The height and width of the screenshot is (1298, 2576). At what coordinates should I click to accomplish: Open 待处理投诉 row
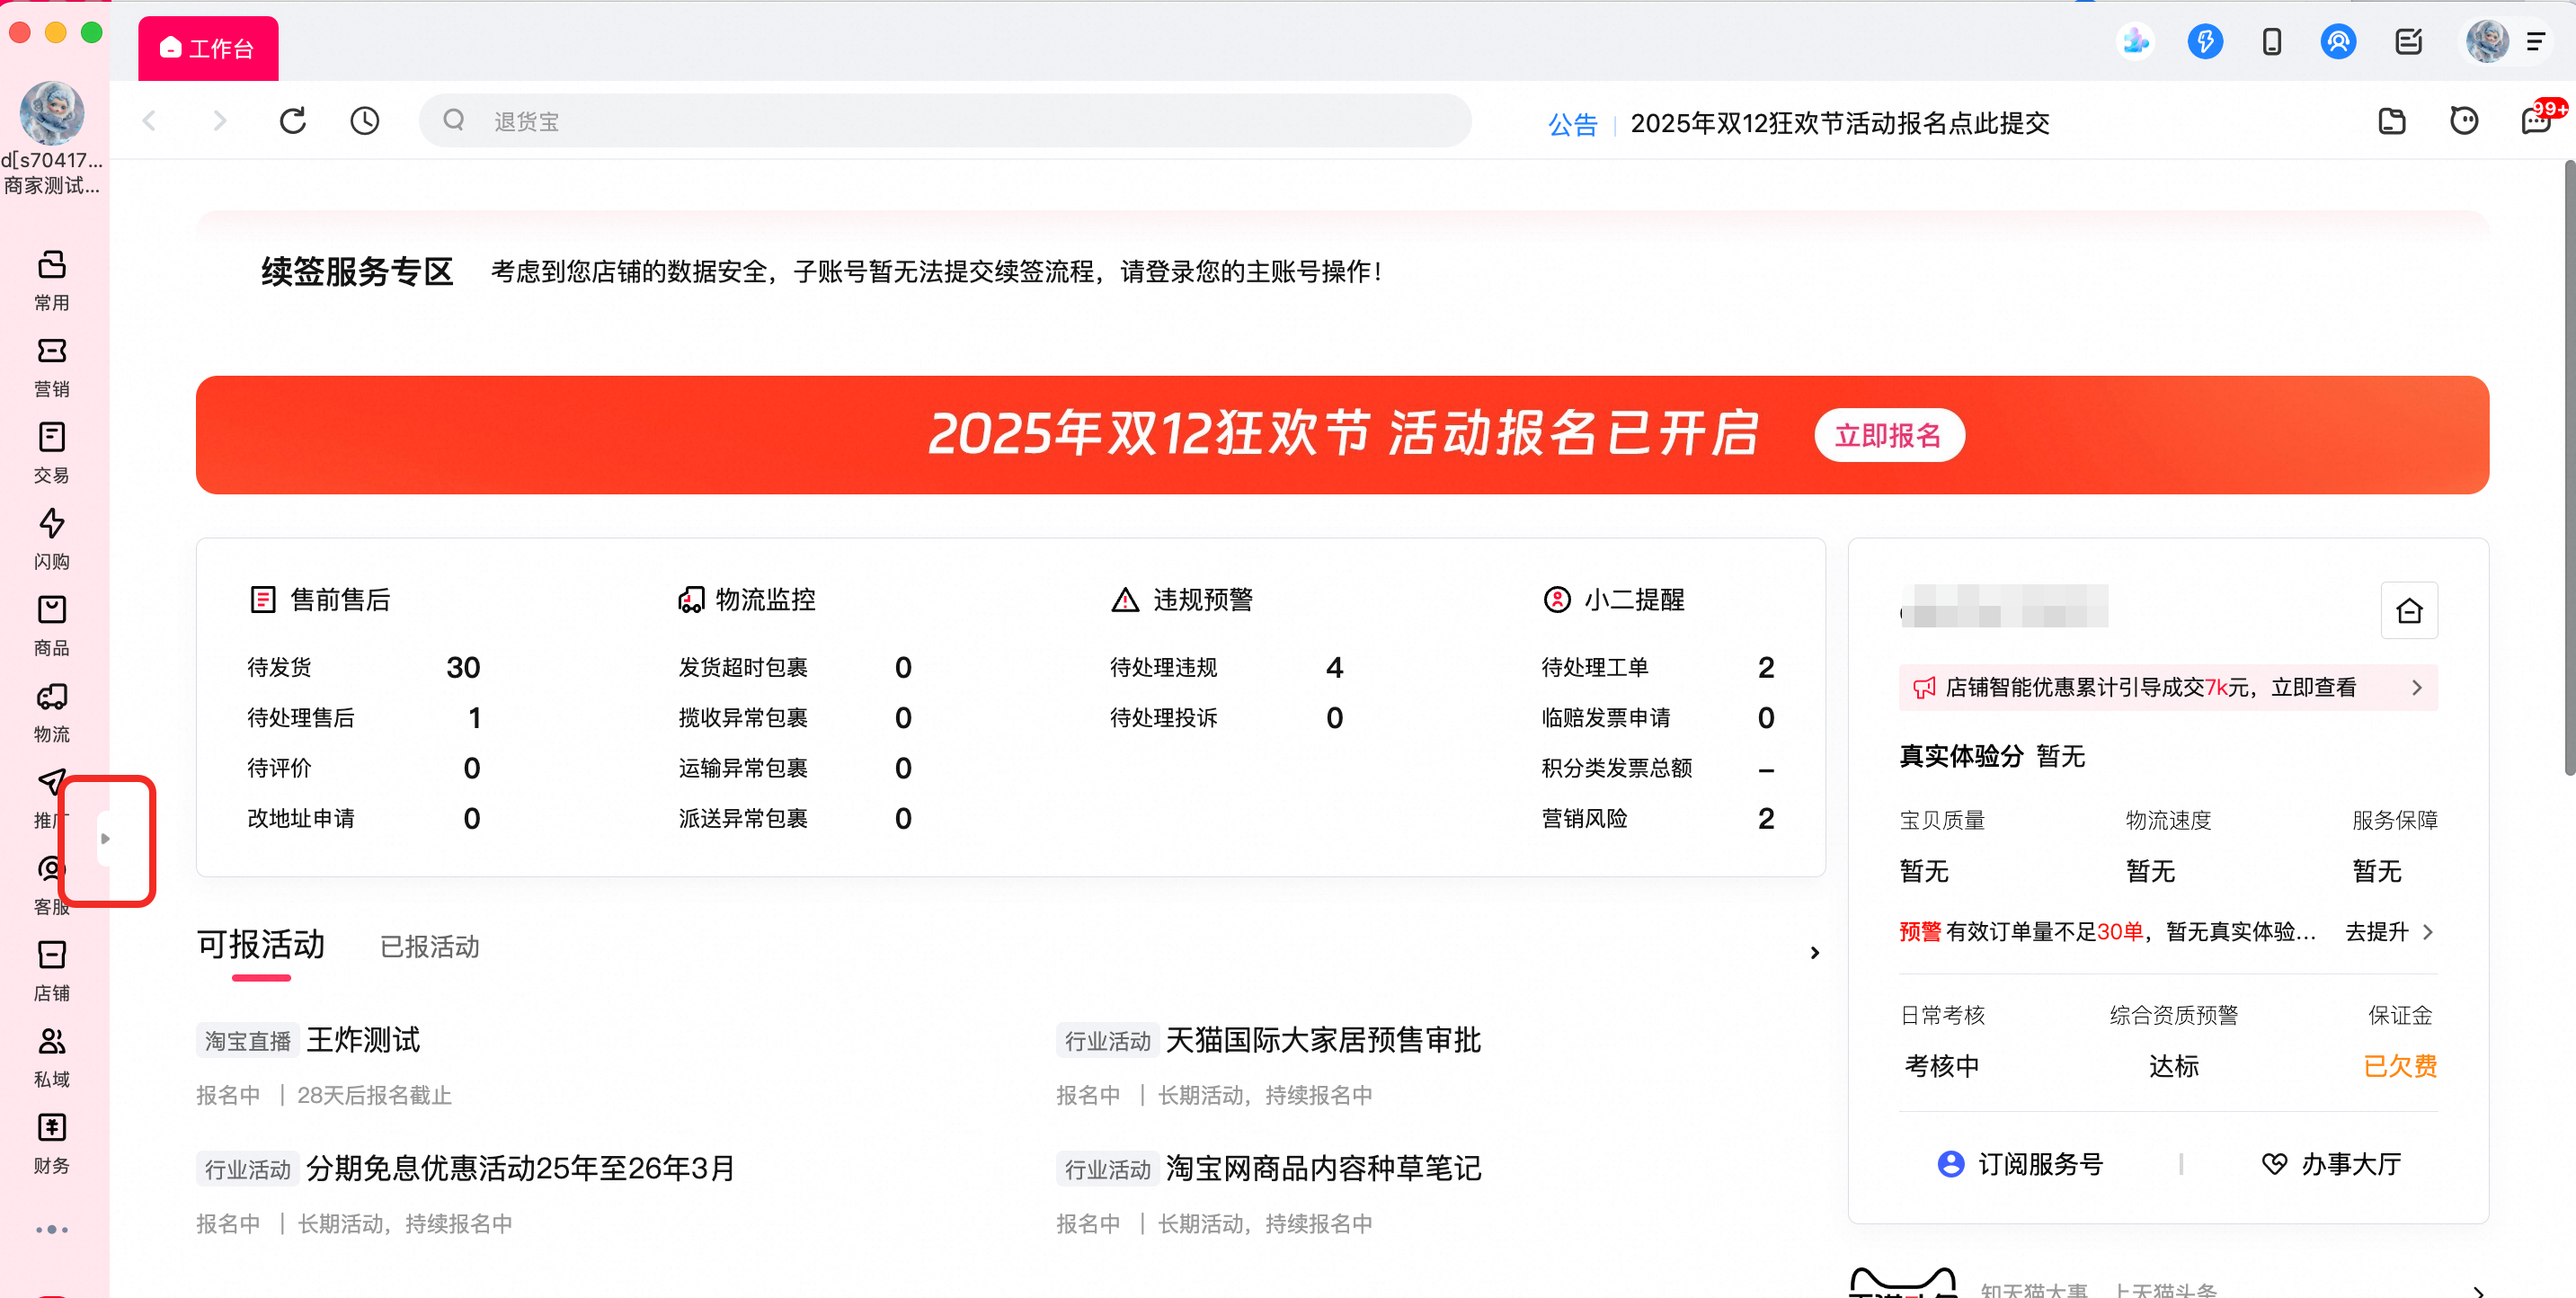click(x=1226, y=717)
